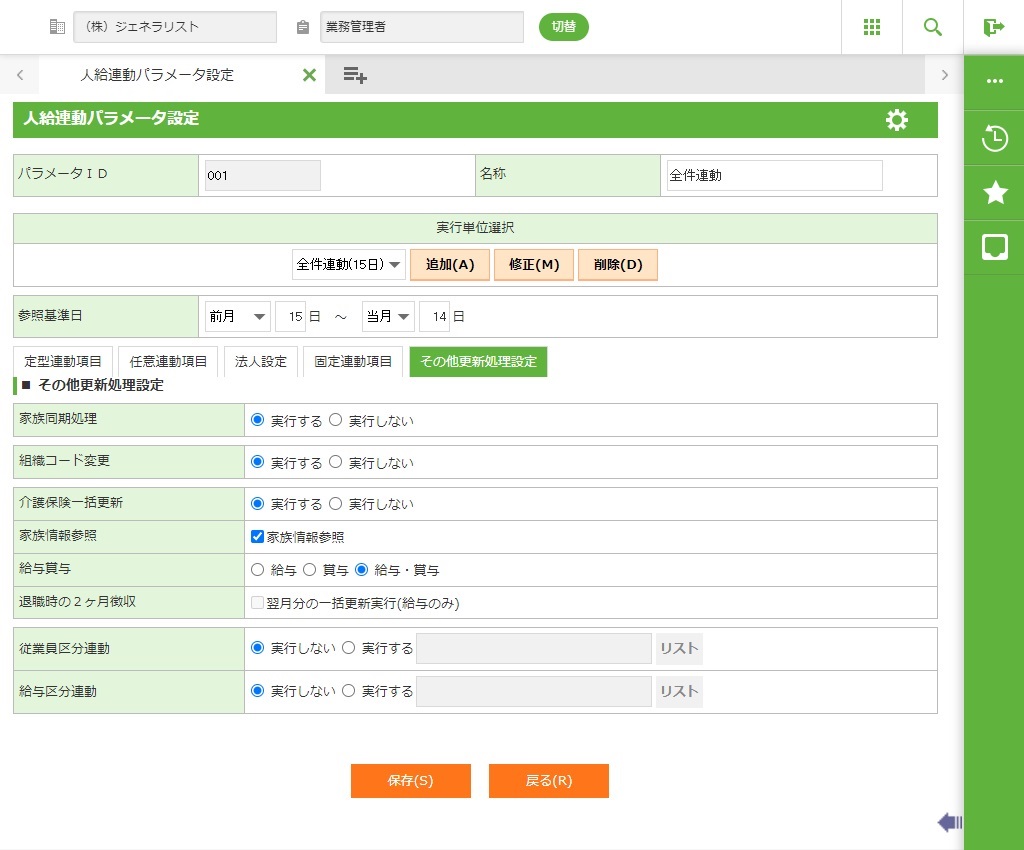The height and width of the screenshot is (850, 1024).
Task: Click the logout icon at top right
Action: pos(993,27)
